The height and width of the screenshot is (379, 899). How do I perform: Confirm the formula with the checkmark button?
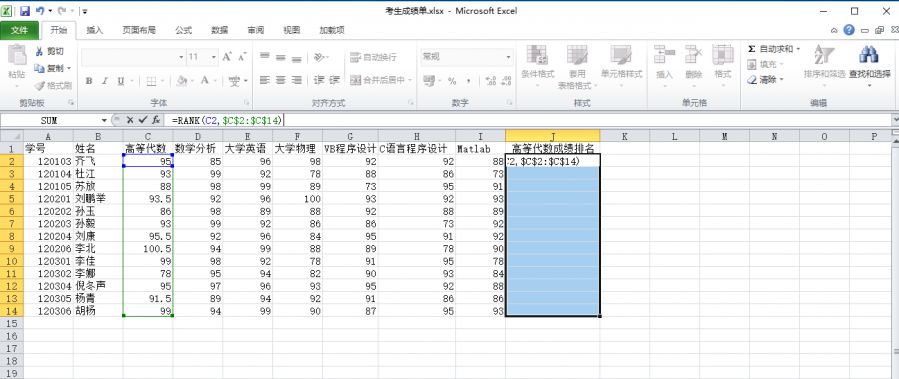pos(143,120)
